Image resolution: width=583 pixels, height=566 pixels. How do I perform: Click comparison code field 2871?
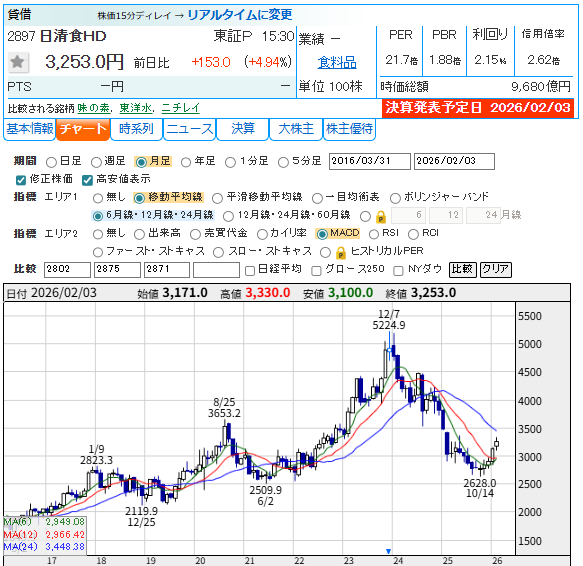point(167,270)
